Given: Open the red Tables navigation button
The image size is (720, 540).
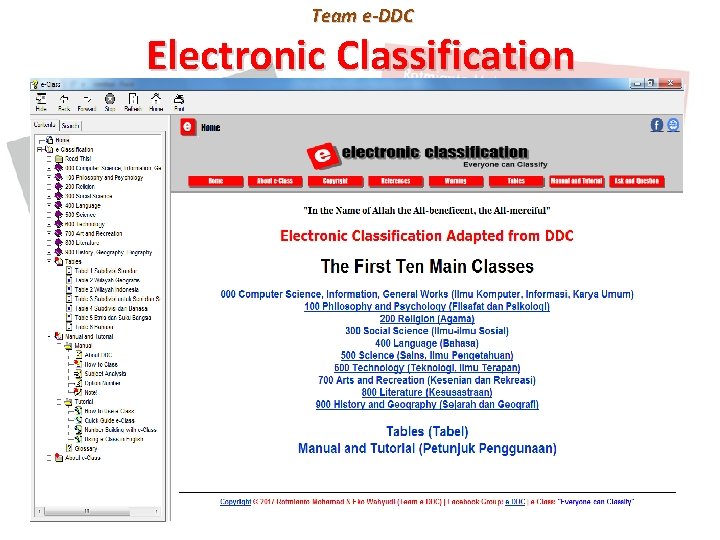Looking at the screenshot, I should coord(517,181).
